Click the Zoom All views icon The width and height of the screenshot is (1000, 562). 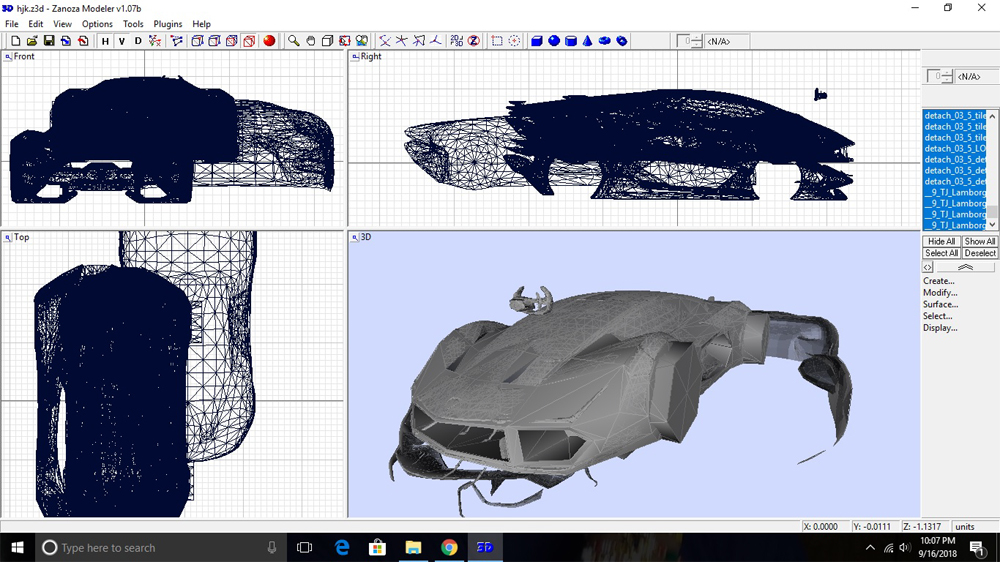coord(362,41)
